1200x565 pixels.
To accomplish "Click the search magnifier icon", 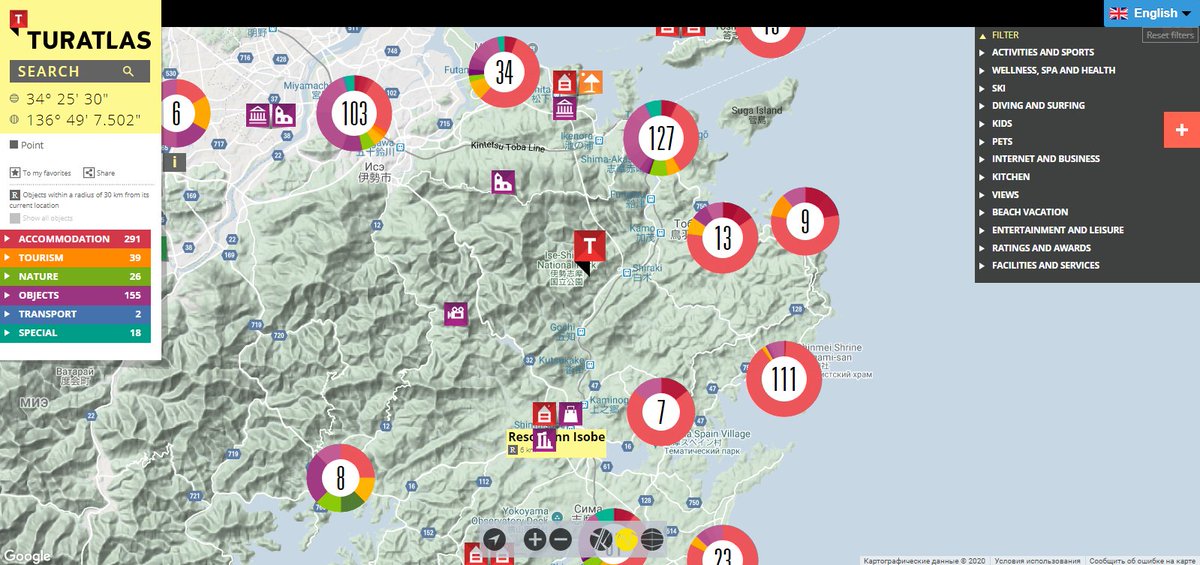I will (128, 72).
